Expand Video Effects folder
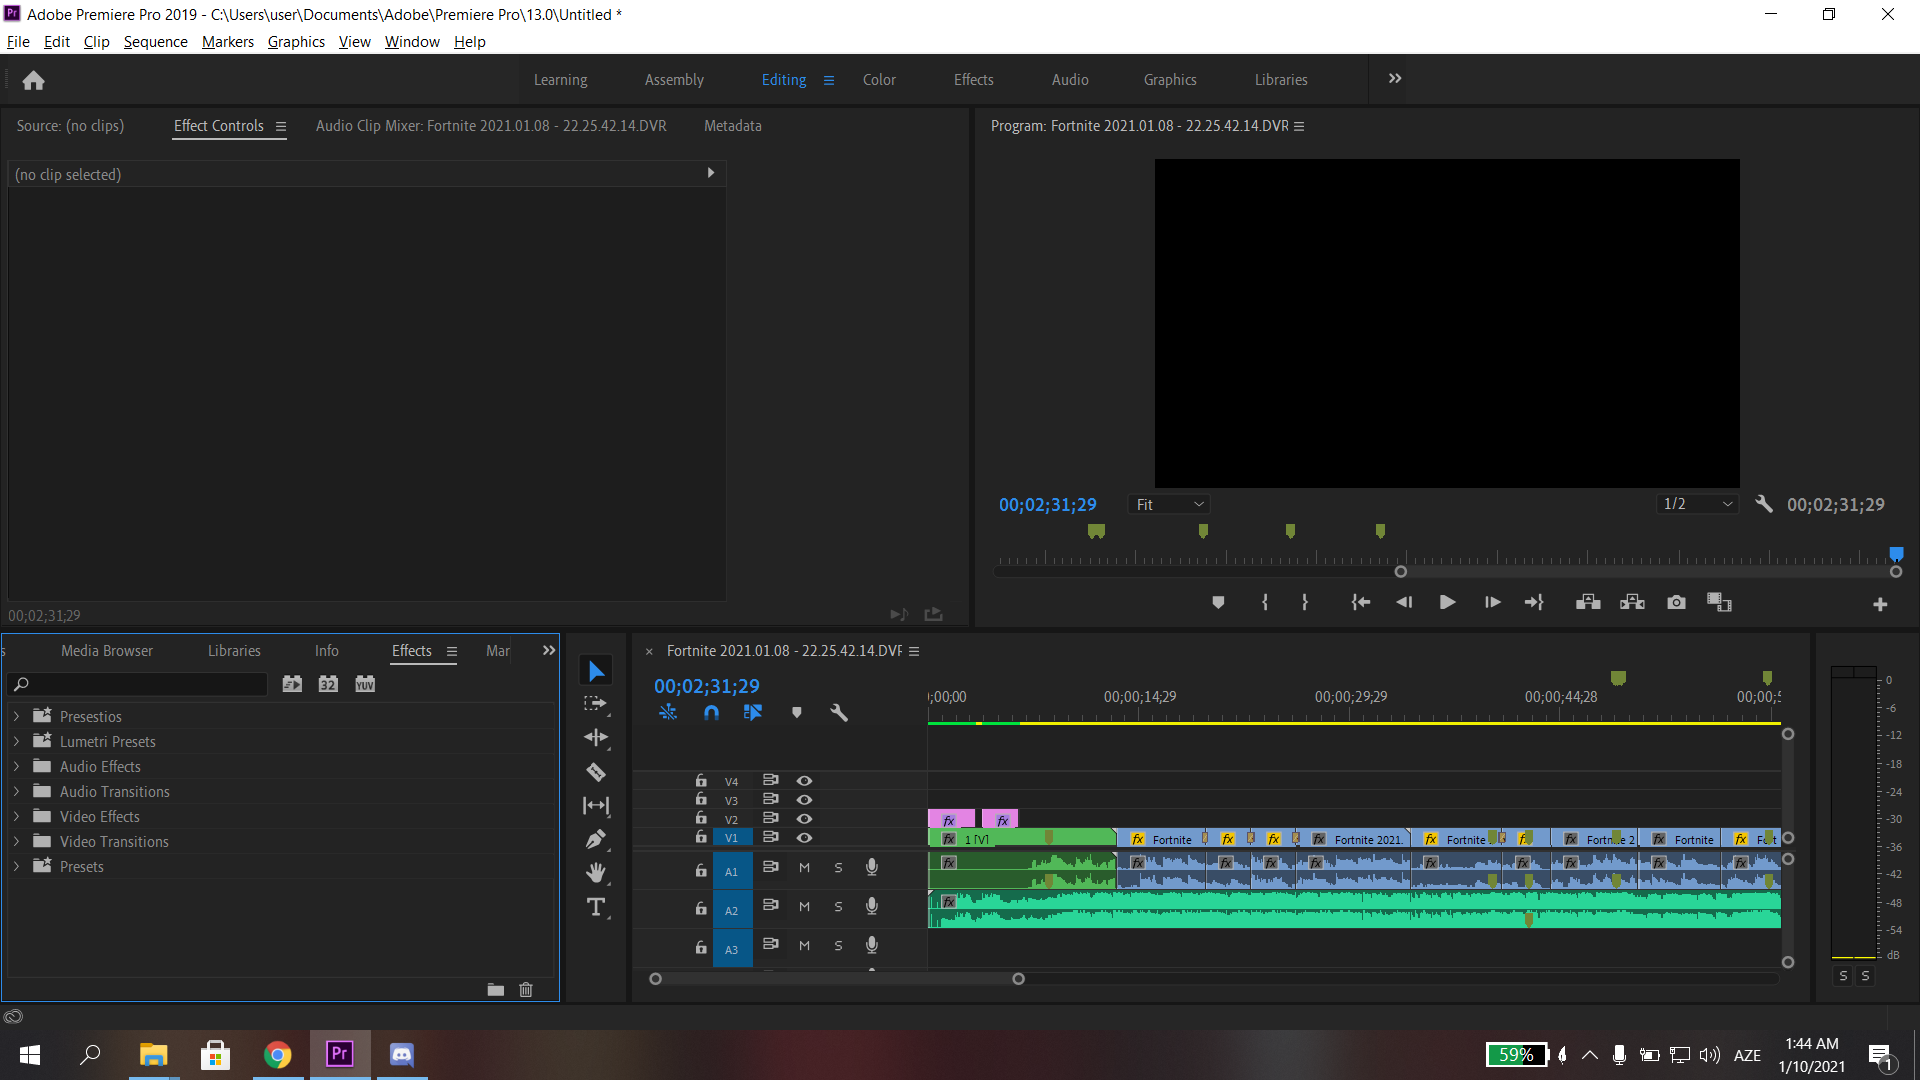 [16, 817]
